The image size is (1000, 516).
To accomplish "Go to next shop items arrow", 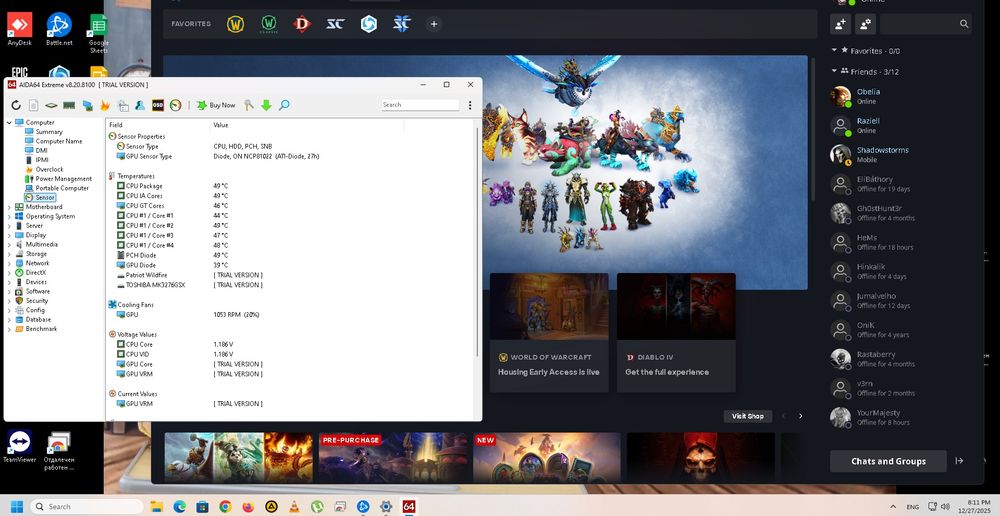I will pyautogui.click(x=800, y=416).
